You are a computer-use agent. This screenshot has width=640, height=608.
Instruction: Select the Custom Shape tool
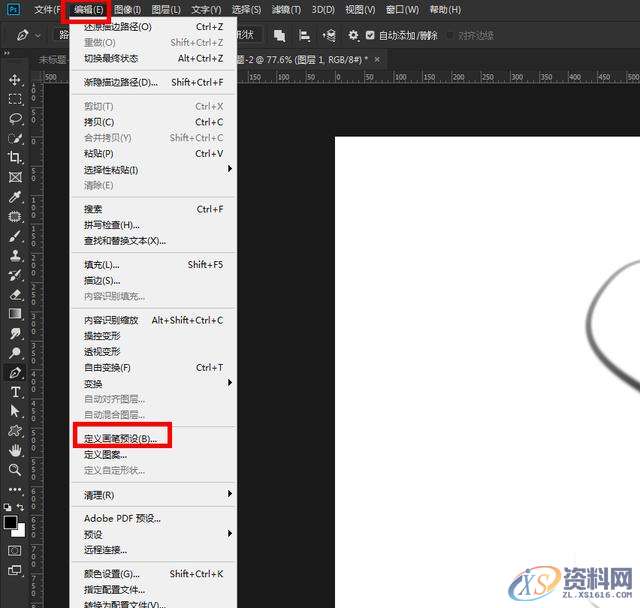pyautogui.click(x=15, y=431)
